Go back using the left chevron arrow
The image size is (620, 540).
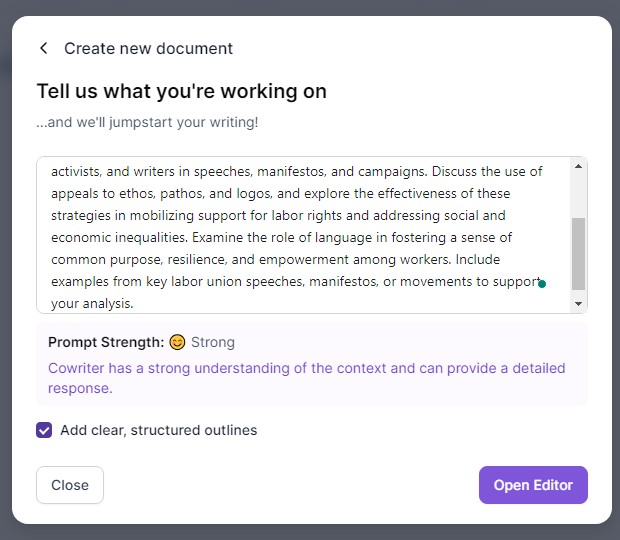click(43, 48)
